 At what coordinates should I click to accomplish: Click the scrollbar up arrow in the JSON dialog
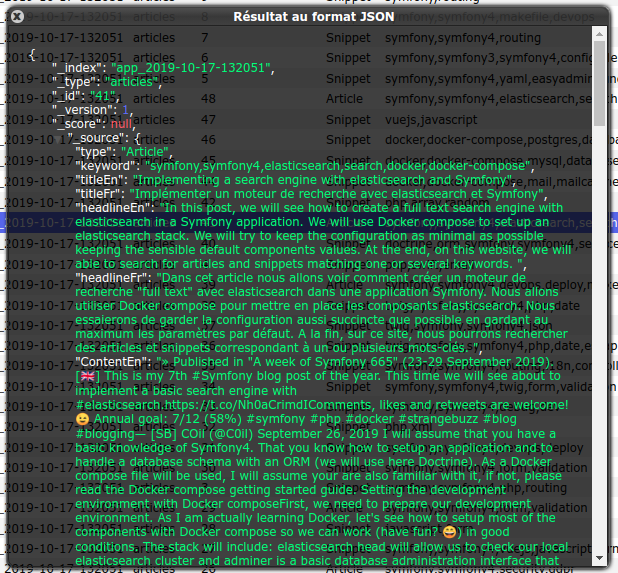599,34
